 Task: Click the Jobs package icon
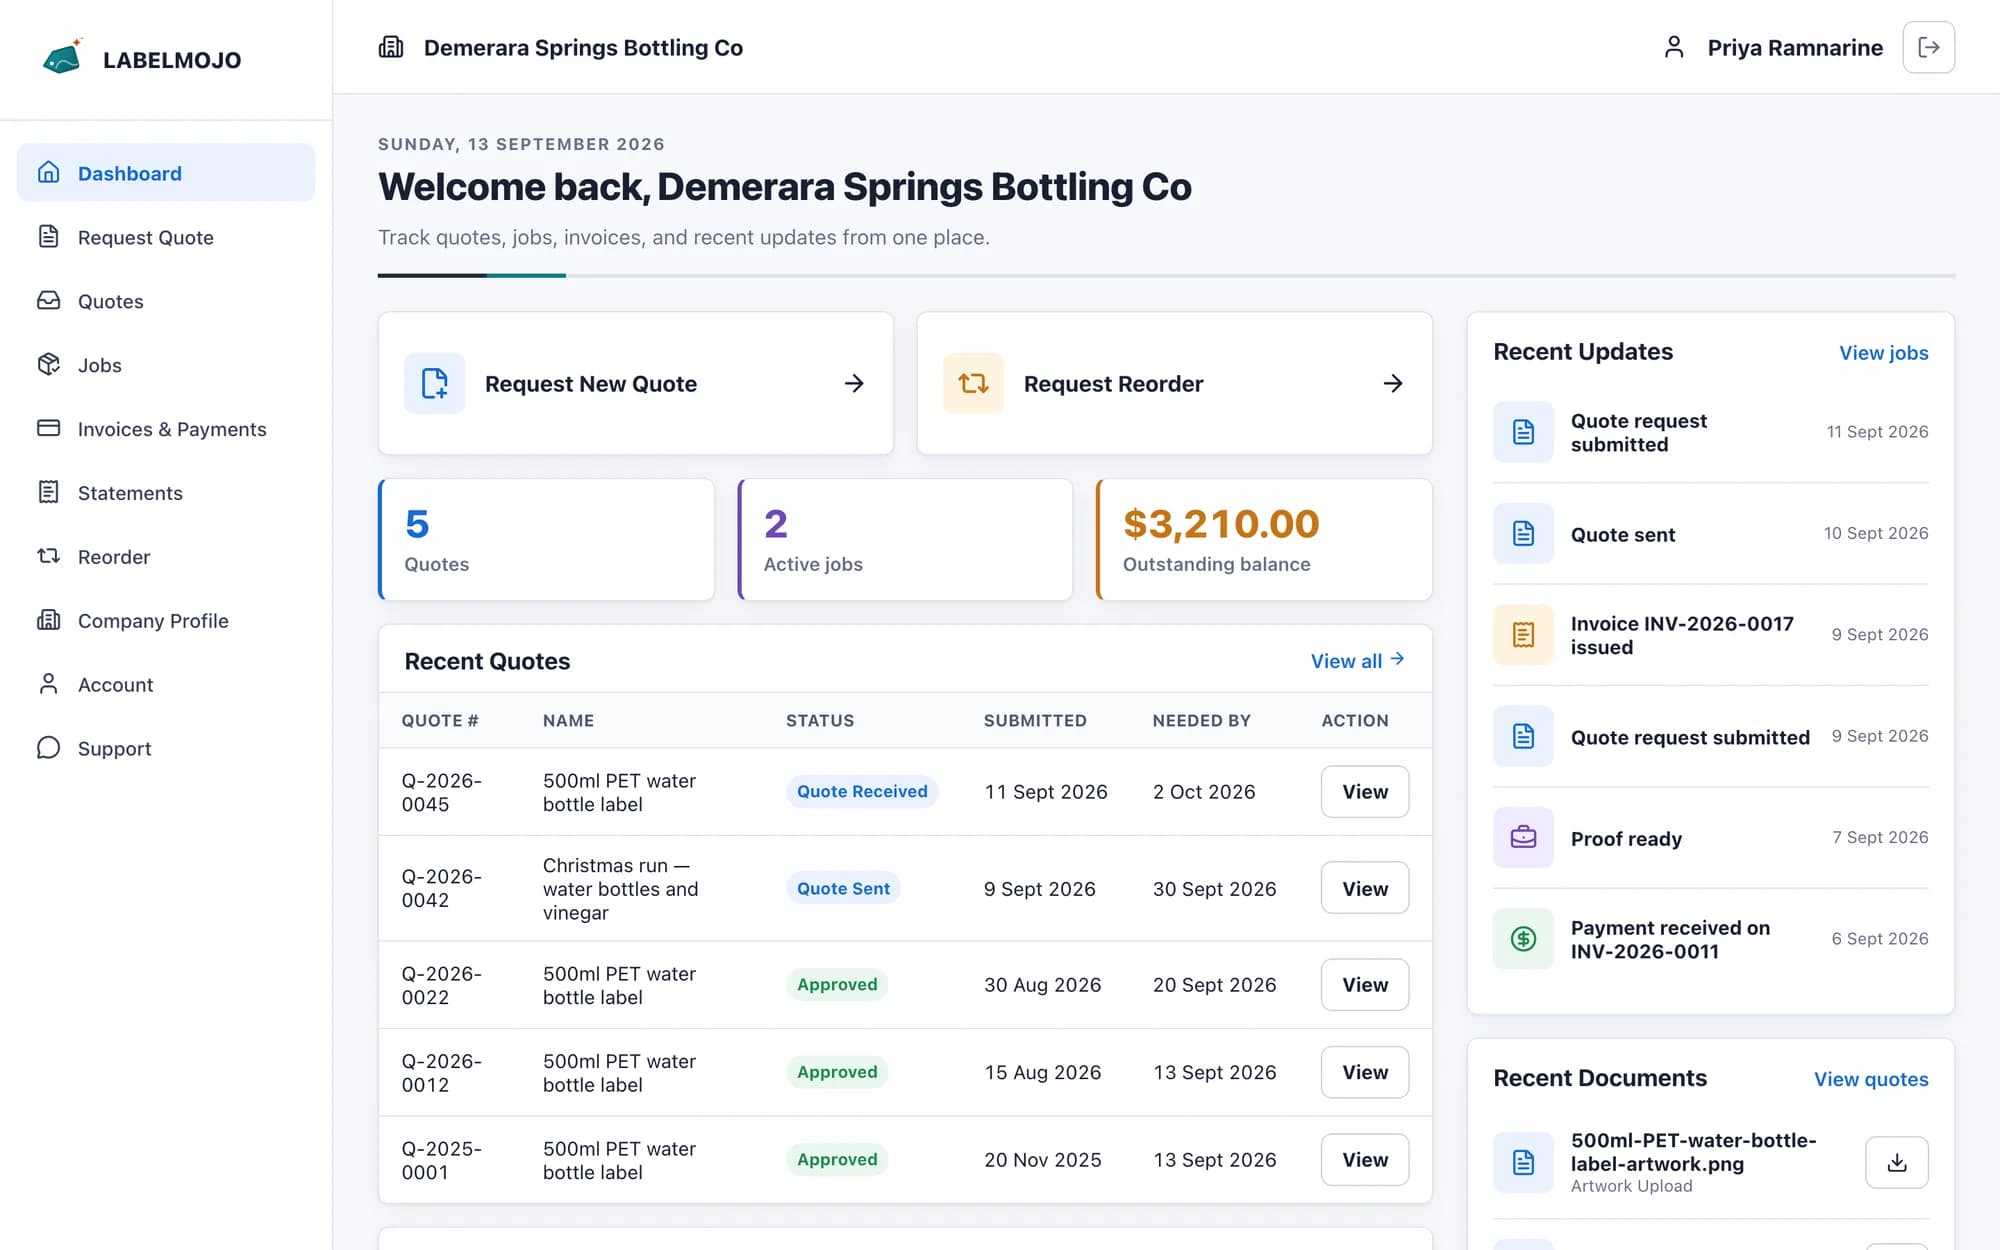pos(48,364)
